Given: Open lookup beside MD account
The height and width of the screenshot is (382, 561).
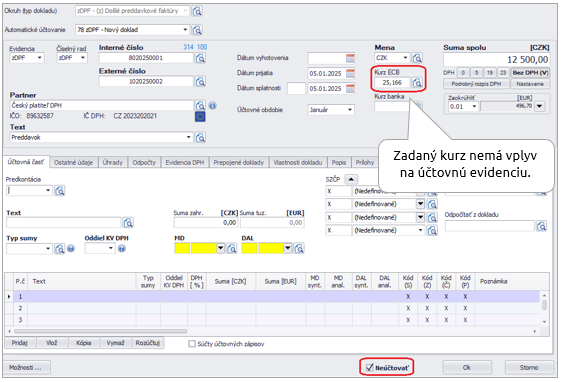Looking at the screenshot, I should 231,248.
